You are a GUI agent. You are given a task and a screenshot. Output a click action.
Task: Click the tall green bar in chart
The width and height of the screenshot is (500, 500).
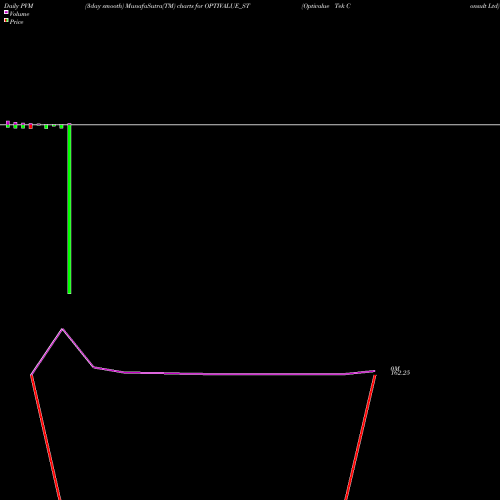pyautogui.click(x=69, y=209)
